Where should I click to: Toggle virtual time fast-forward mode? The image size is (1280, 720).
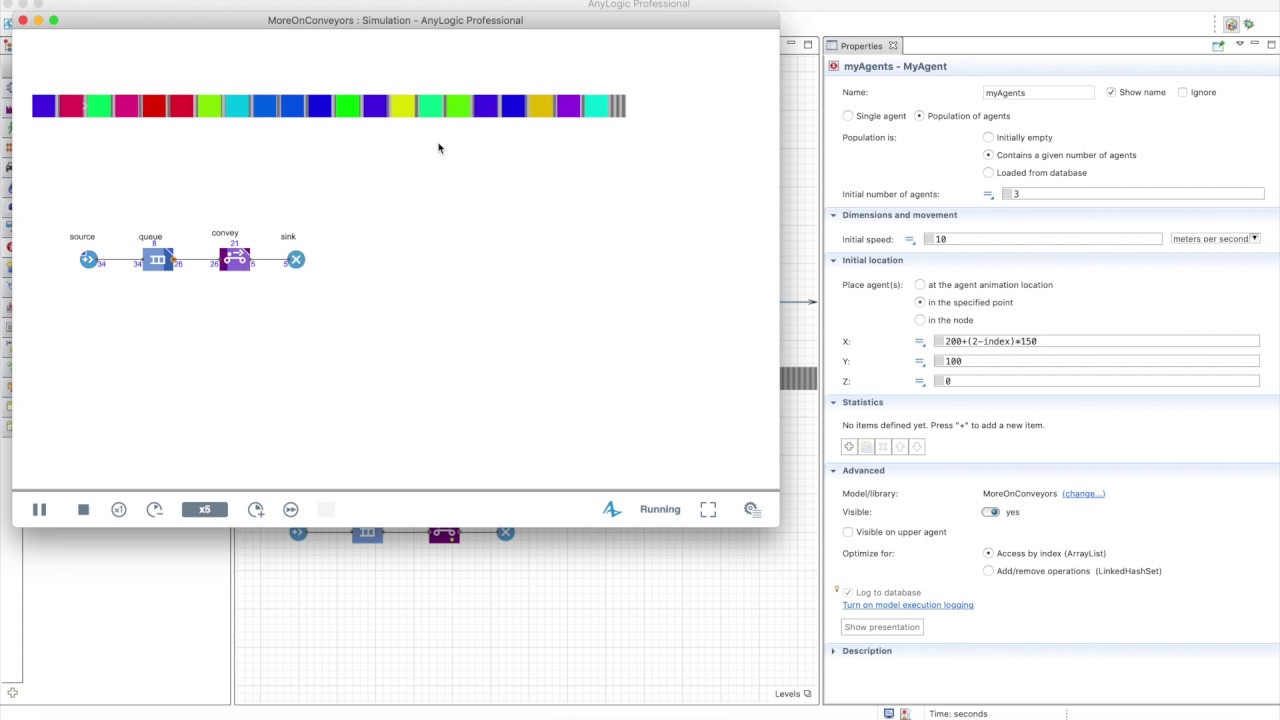(291, 510)
